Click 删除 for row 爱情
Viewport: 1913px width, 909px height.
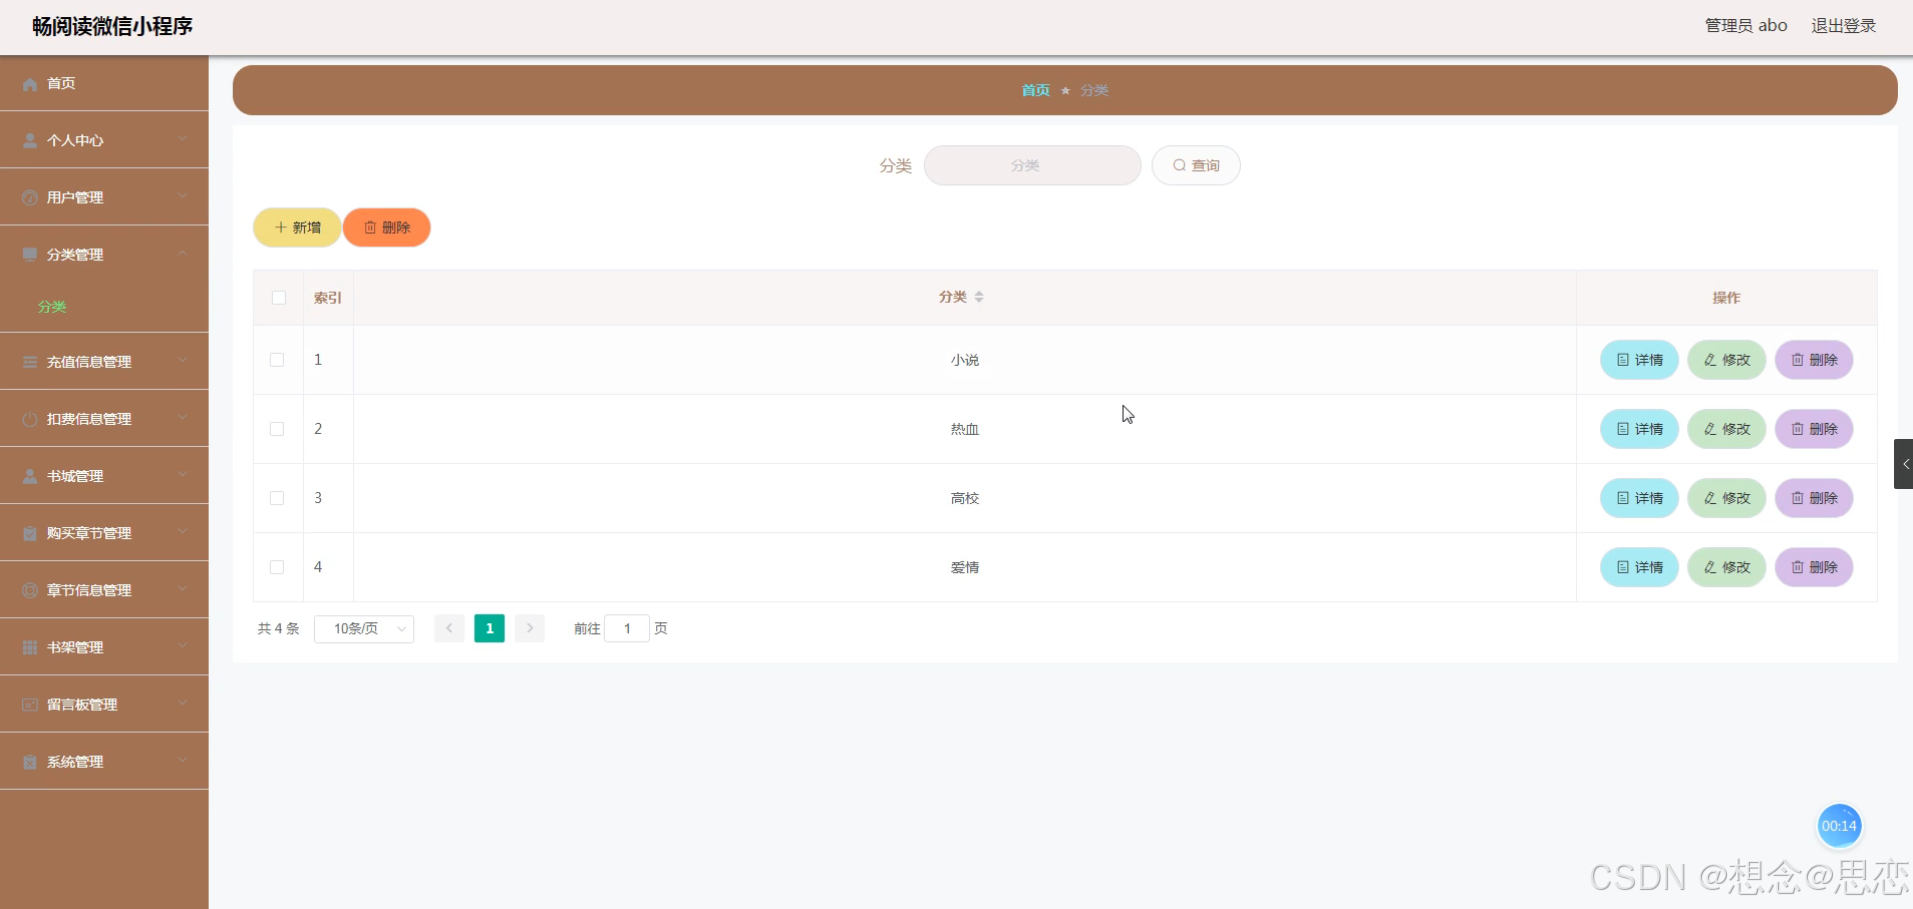[x=1814, y=567]
